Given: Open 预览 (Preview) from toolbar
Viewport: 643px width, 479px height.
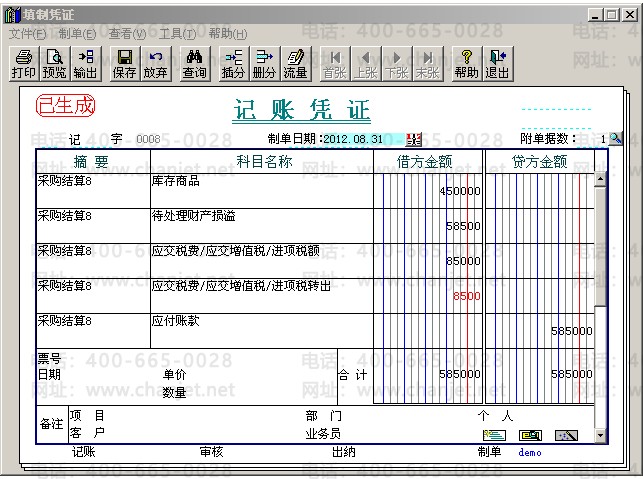Looking at the screenshot, I should click(x=55, y=64).
